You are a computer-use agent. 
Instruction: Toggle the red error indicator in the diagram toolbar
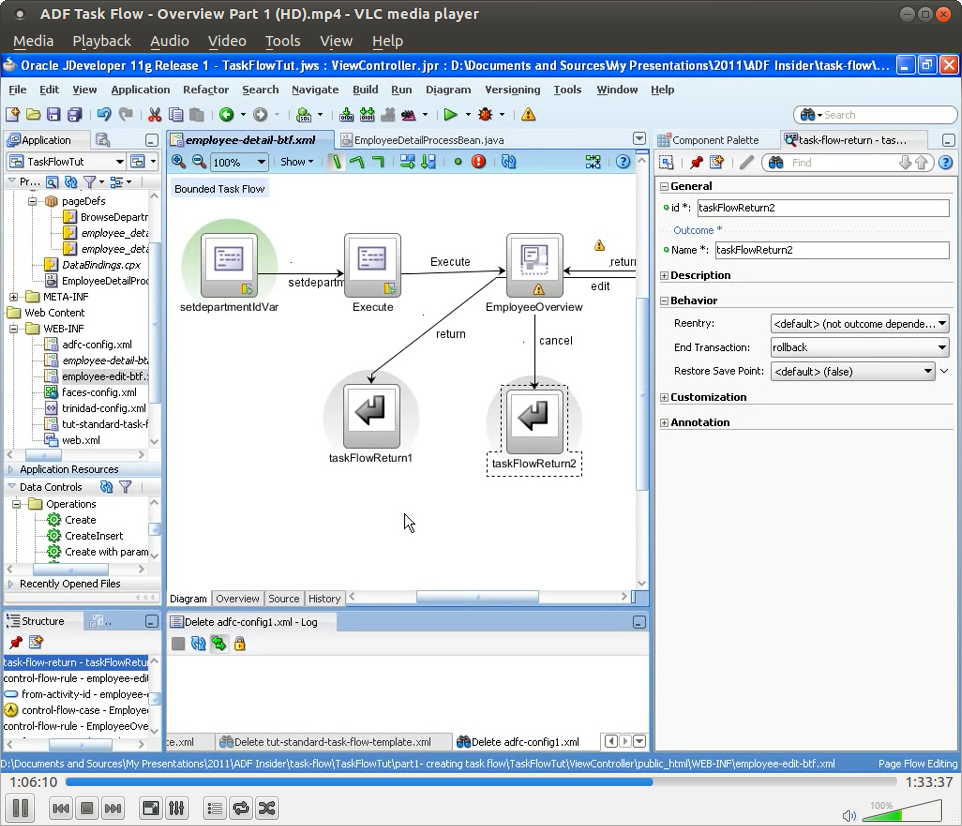(x=477, y=161)
